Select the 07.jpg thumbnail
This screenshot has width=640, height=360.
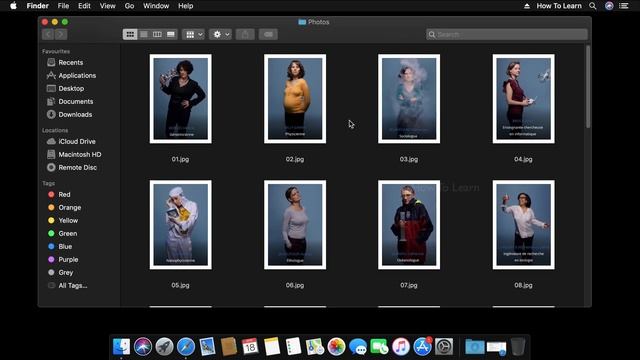409,225
